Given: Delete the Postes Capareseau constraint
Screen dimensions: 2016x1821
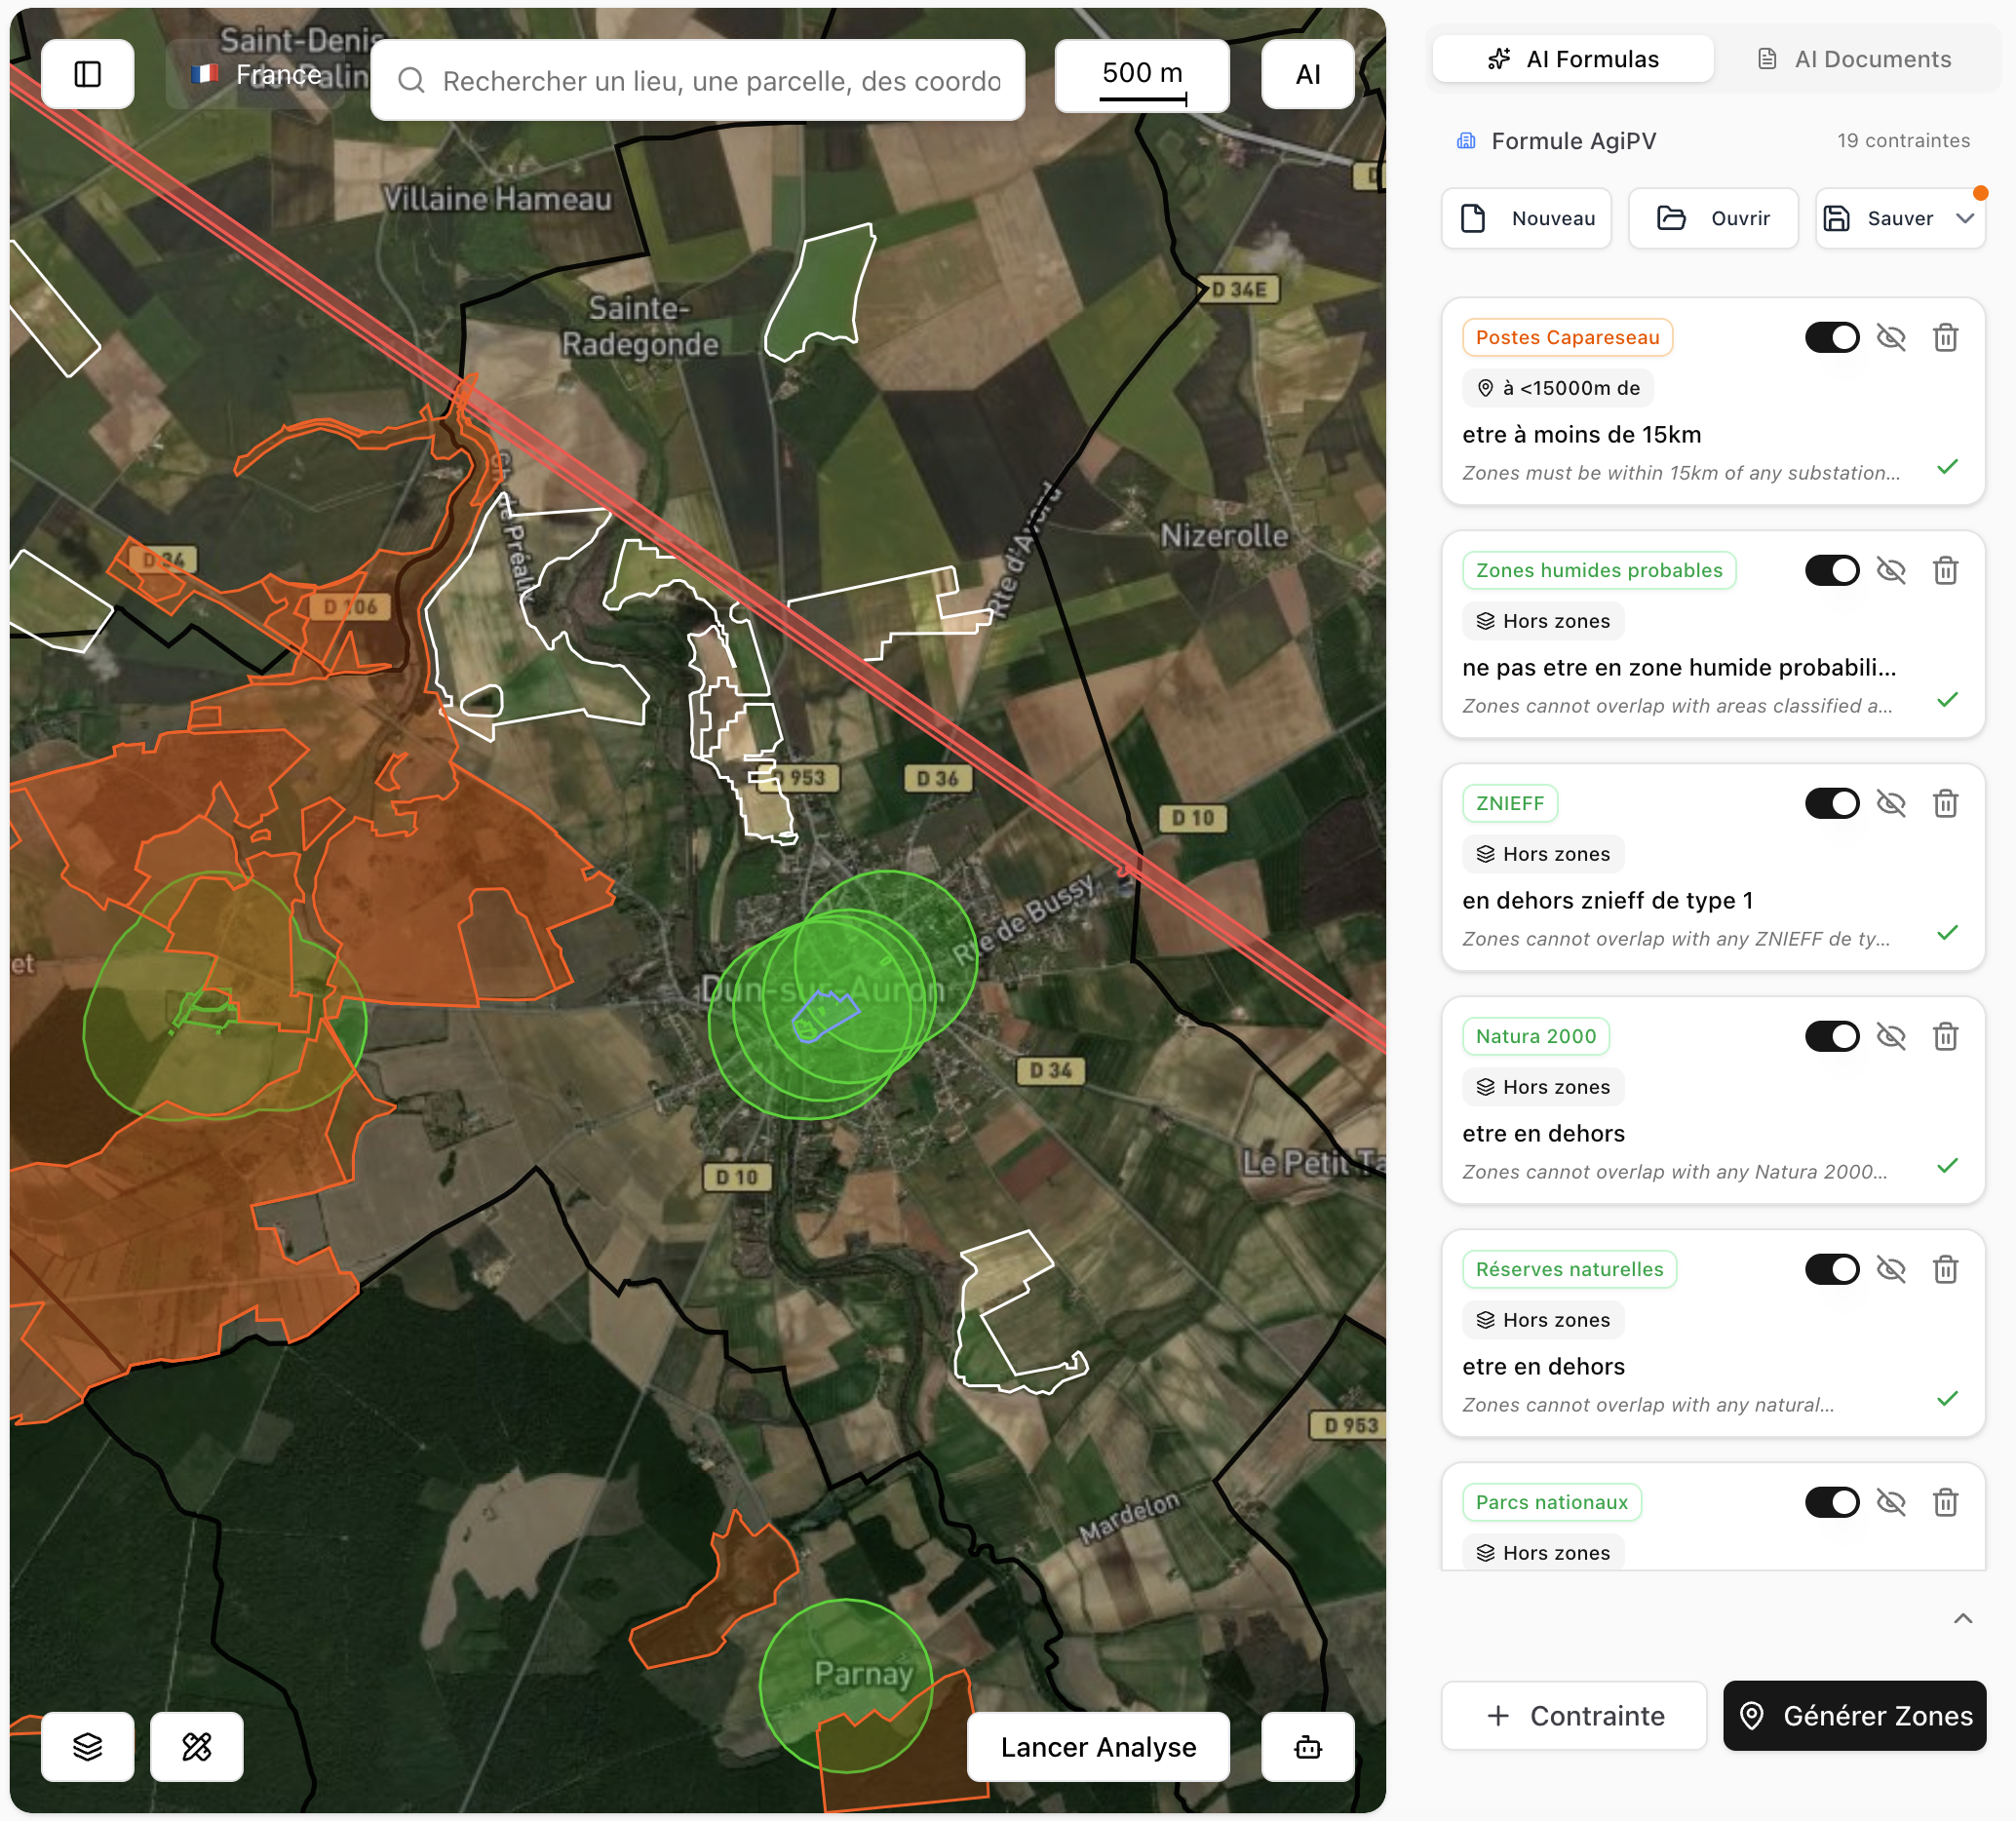Looking at the screenshot, I should 1945,338.
